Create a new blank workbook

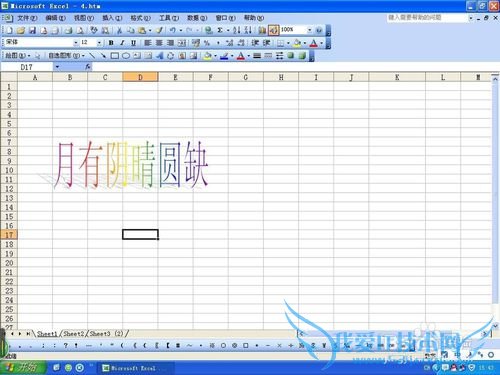pyautogui.click(x=9, y=31)
